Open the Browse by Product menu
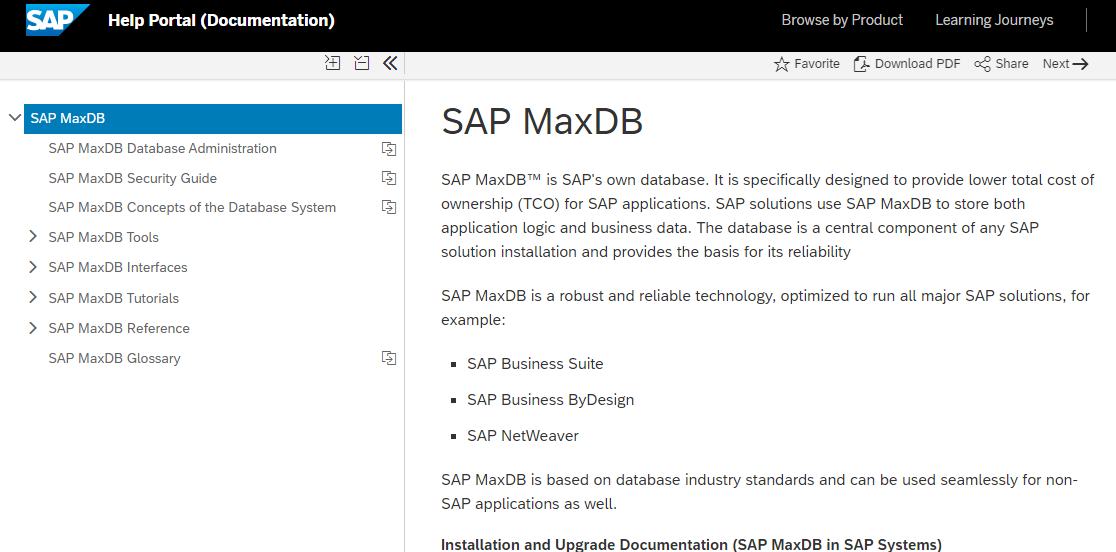 pos(842,20)
